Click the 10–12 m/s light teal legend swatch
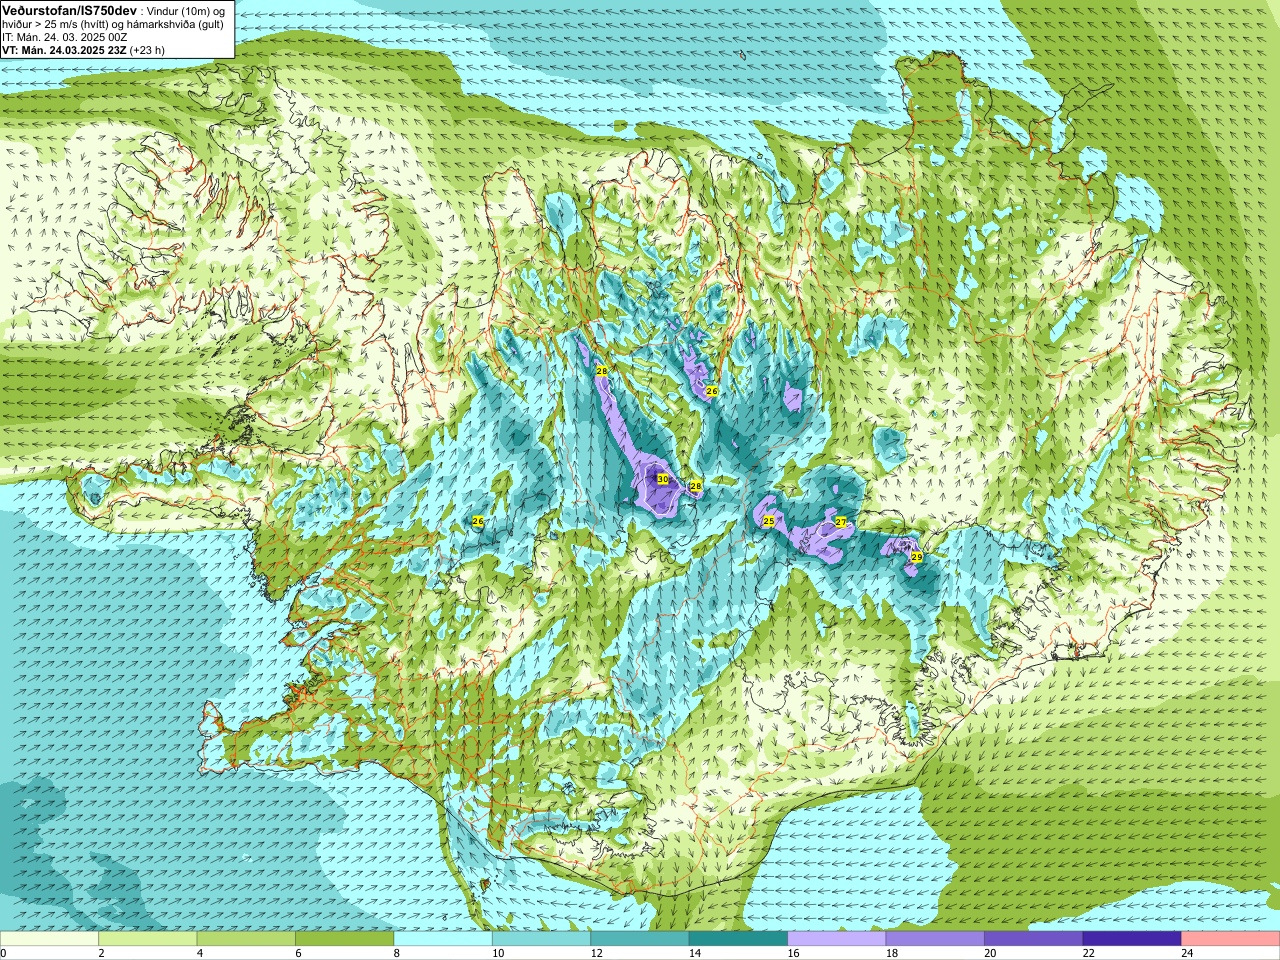Screen dimensions: 1280x960 pyautogui.click(x=541, y=939)
